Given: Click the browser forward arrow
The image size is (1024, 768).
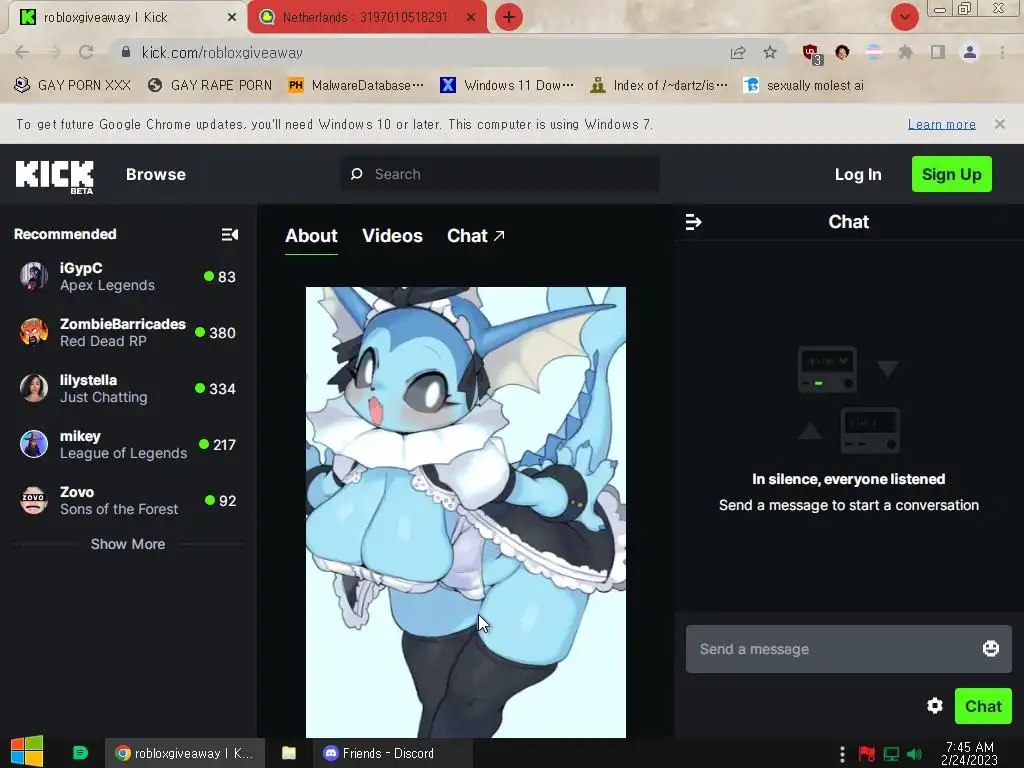Looking at the screenshot, I should (54, 52).
